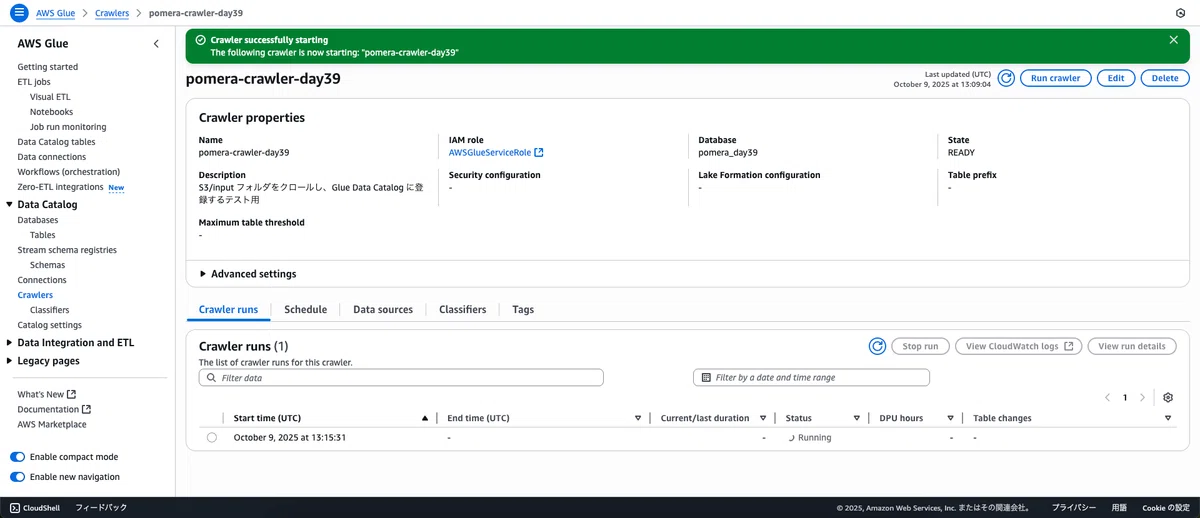Sort by DPU hours column arrow

point(951,418)
